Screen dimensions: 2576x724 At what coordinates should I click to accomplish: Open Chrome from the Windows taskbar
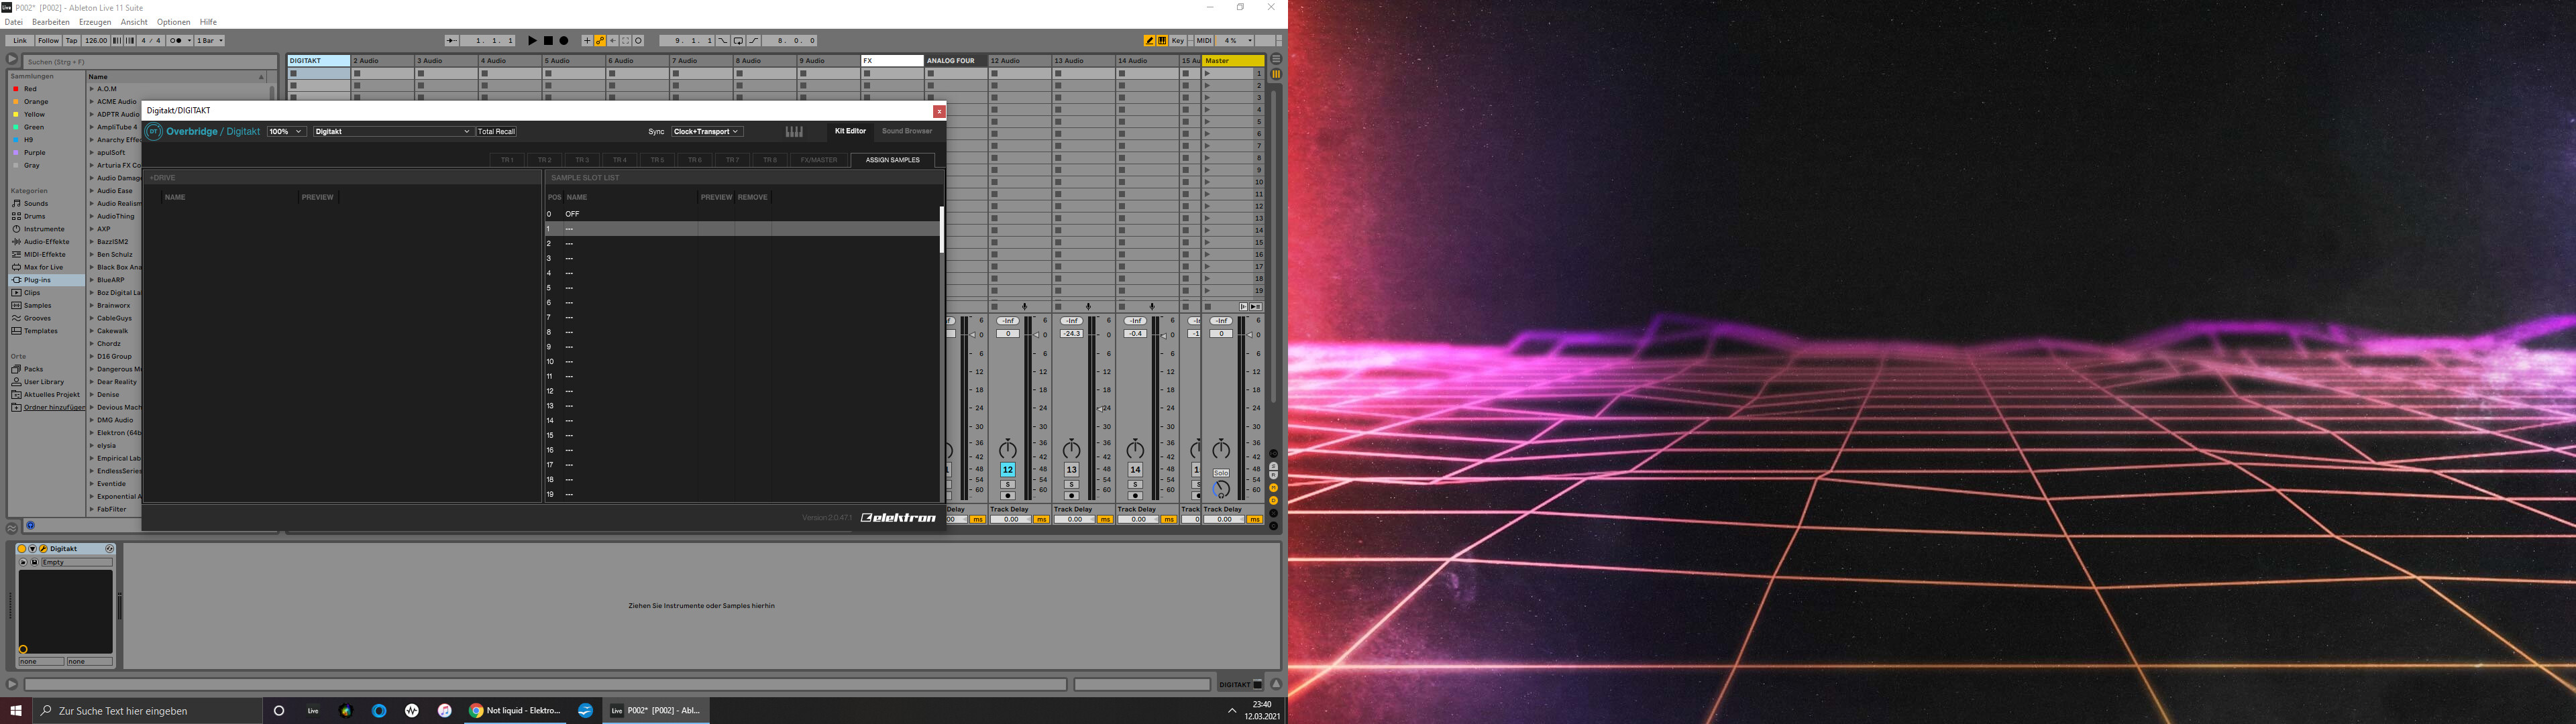tap(516, 711)
